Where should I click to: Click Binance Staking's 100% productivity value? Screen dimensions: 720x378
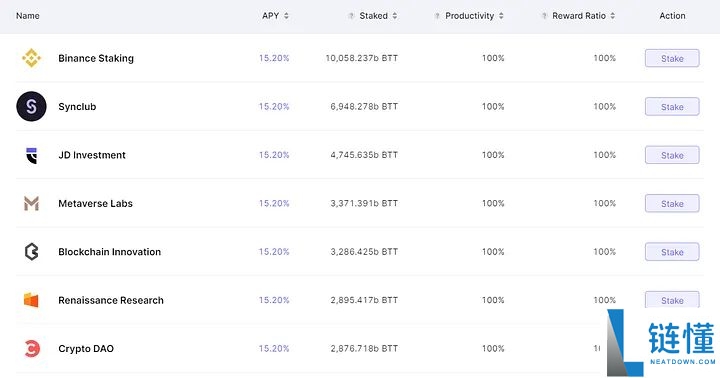[493, 58]
